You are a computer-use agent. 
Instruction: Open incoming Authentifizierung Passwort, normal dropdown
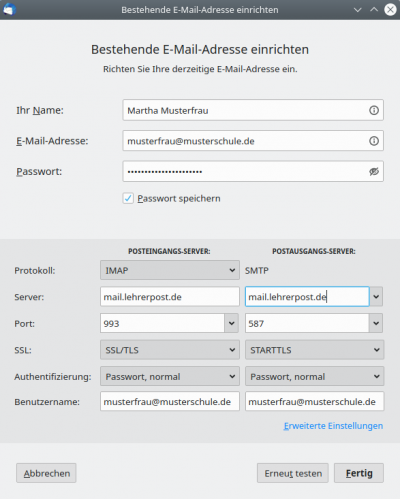pyautogui.click(x=170, y=376)
